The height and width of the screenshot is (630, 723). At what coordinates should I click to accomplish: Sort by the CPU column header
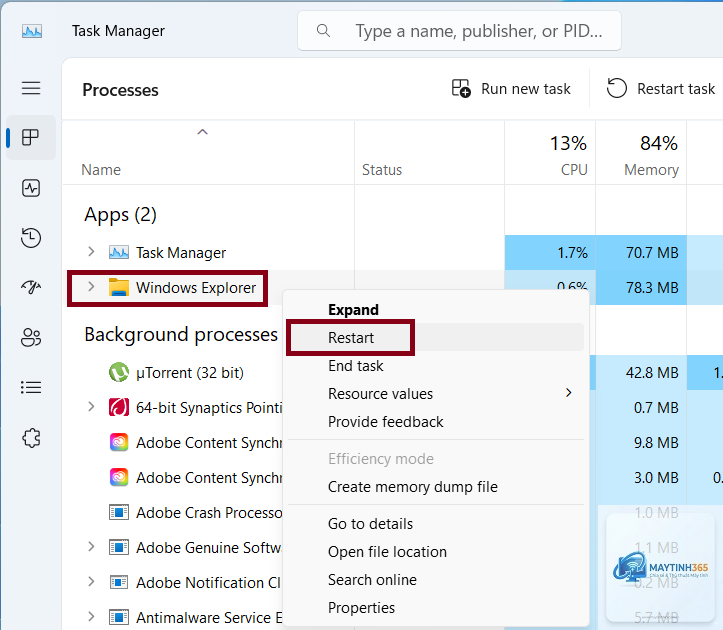coord(550,153)
